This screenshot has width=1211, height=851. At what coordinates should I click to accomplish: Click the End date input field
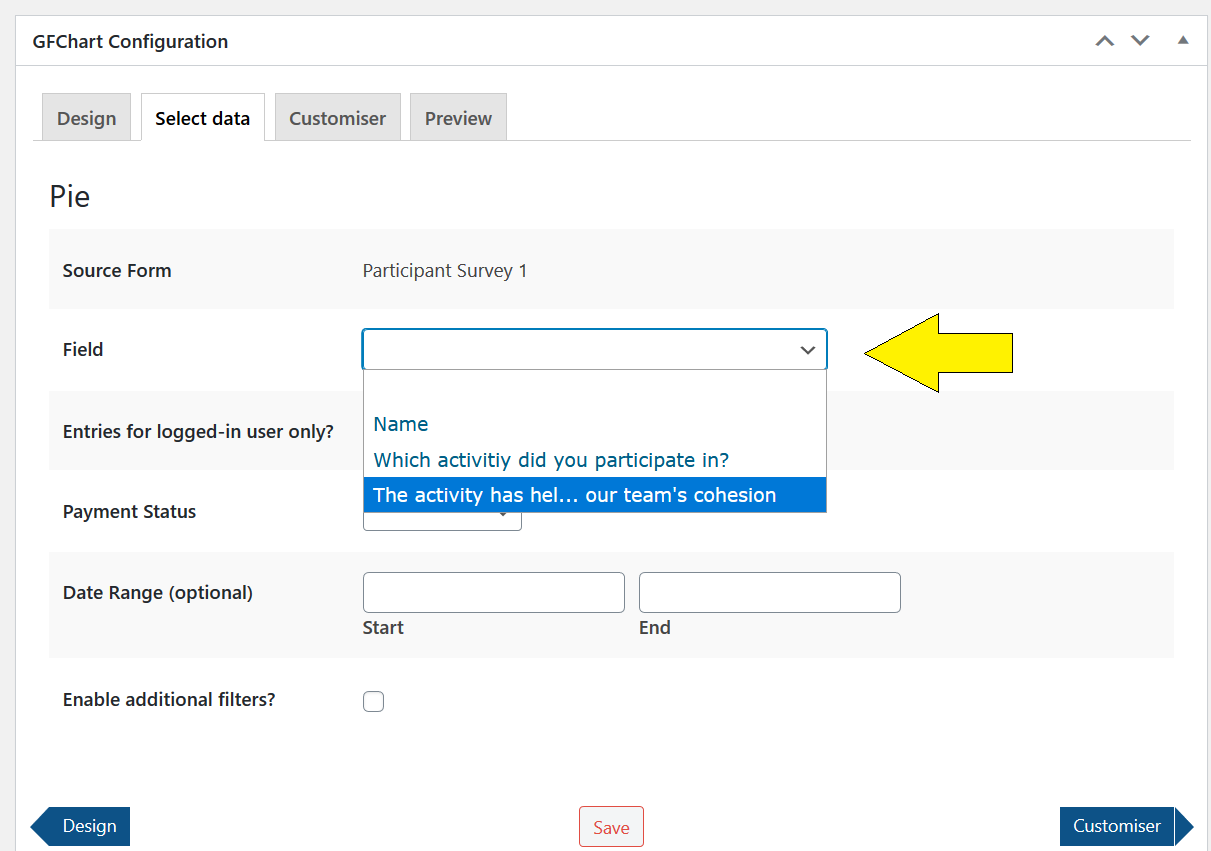(x=769, y=592)
